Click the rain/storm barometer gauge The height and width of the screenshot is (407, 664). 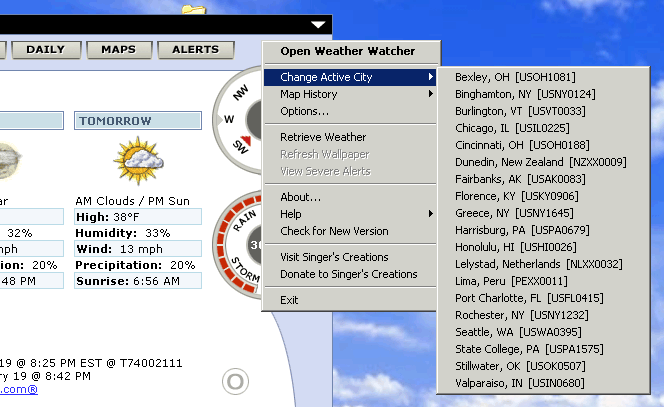coord(239,238)
